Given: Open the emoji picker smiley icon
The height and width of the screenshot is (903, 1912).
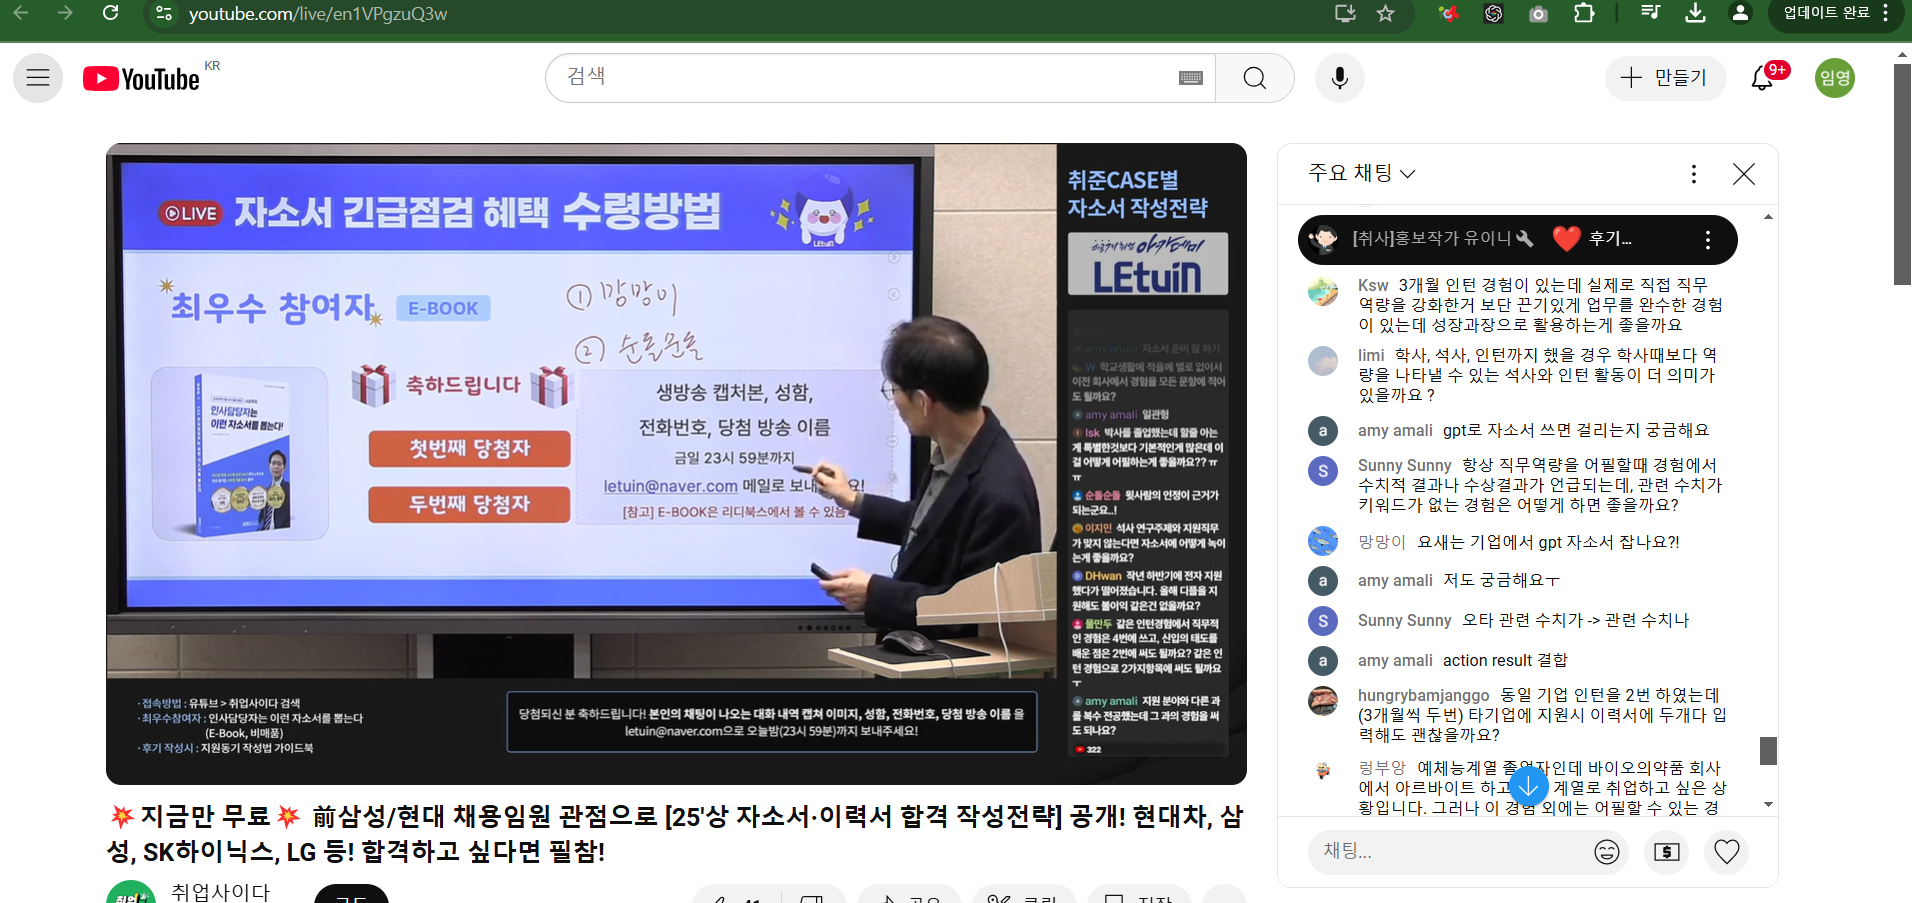Looking at the screenshot, I should pyautogui.click(x=1607, y=852).
